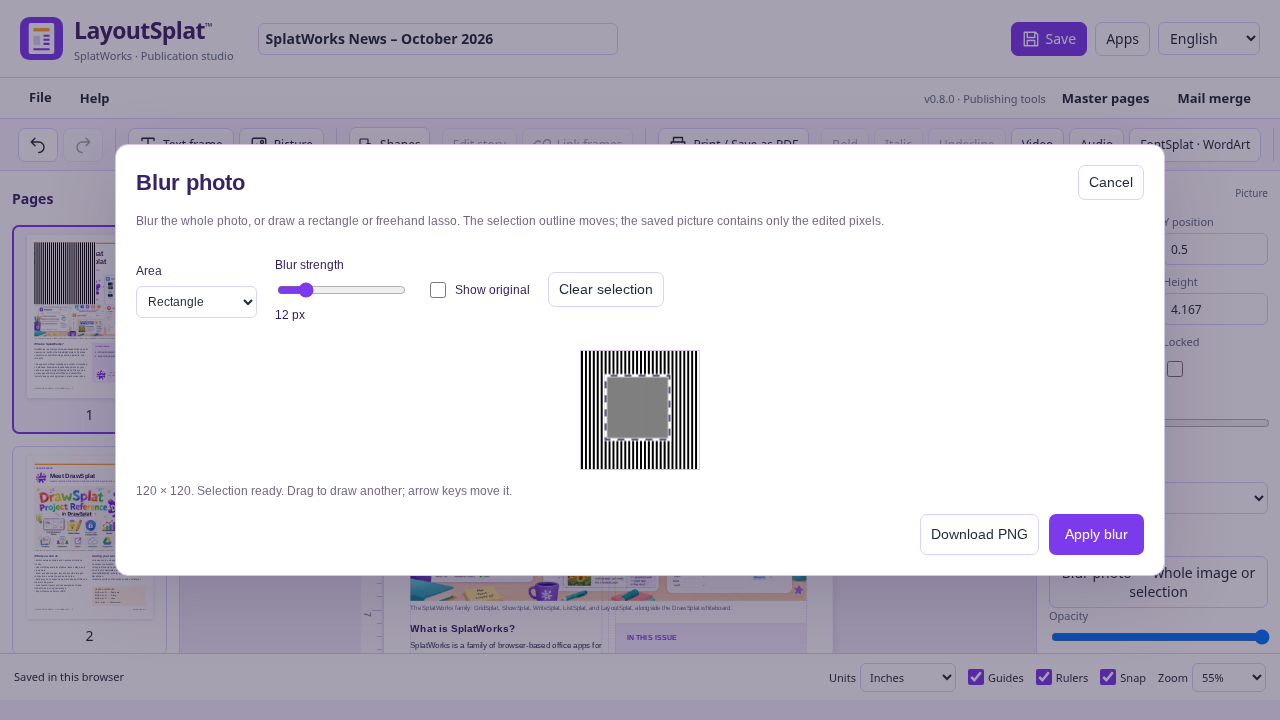
Task: Select the page 2 thumbnail
Action: [89, 550]
